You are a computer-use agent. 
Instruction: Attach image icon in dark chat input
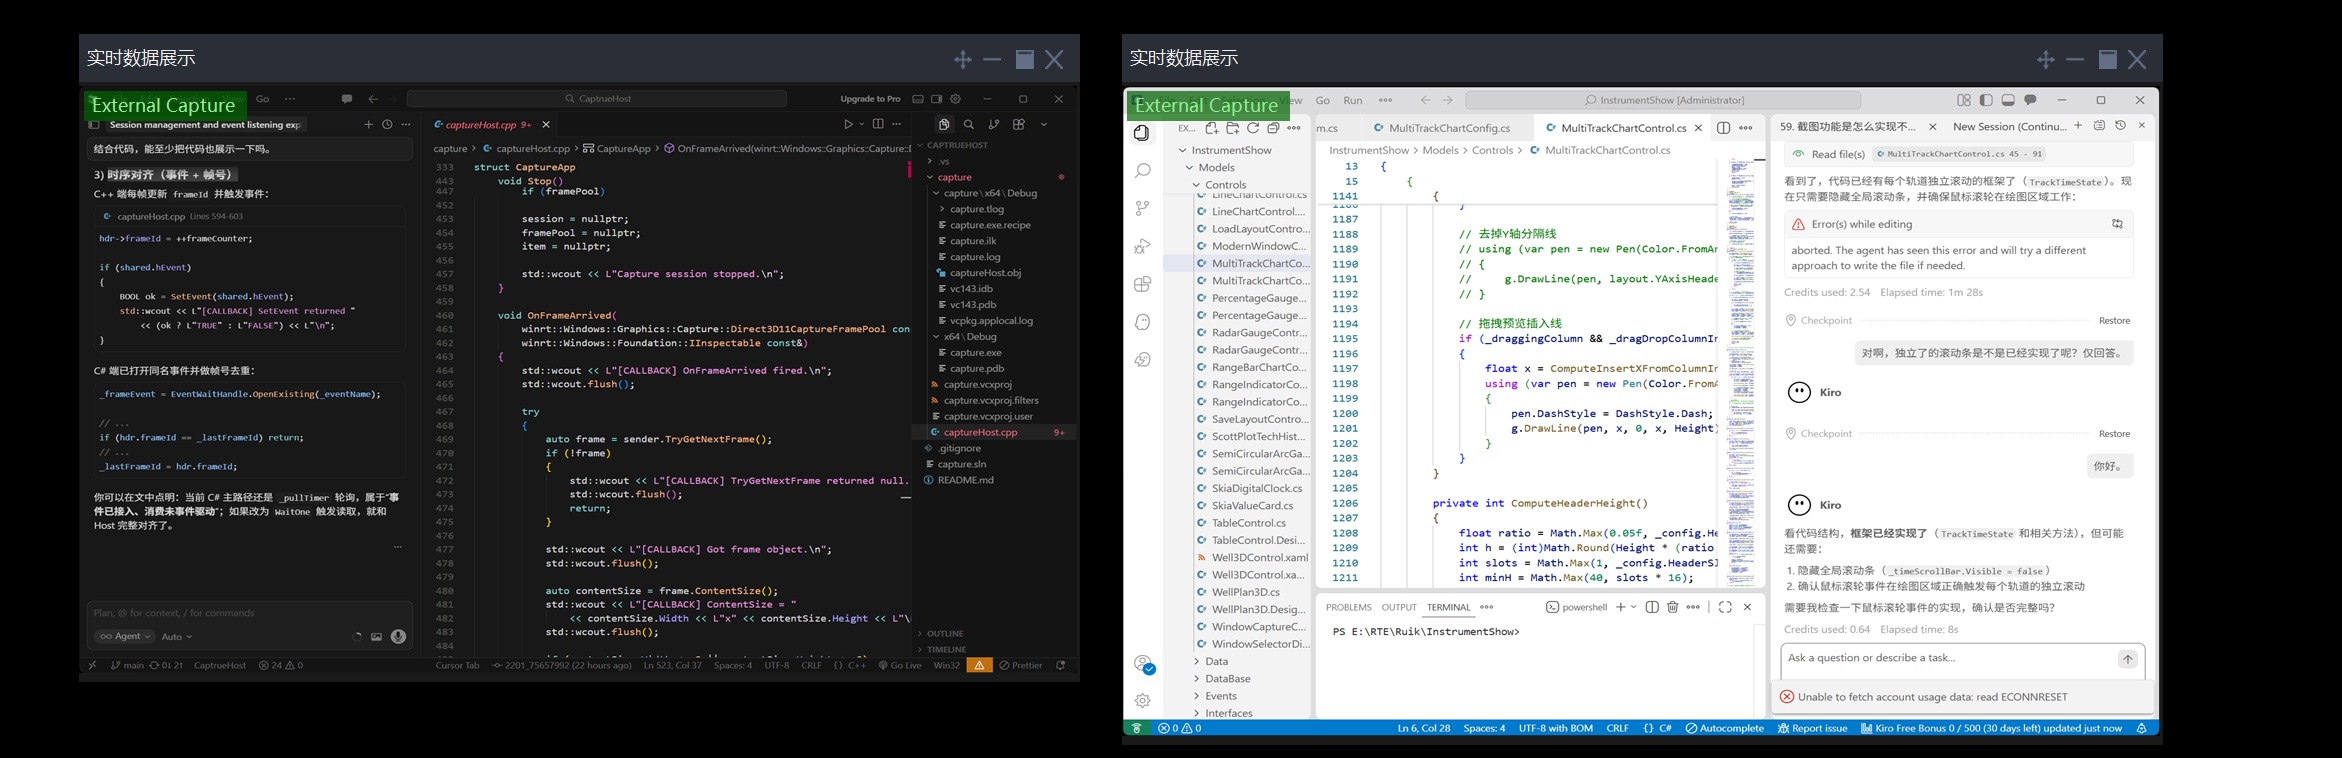376,637
